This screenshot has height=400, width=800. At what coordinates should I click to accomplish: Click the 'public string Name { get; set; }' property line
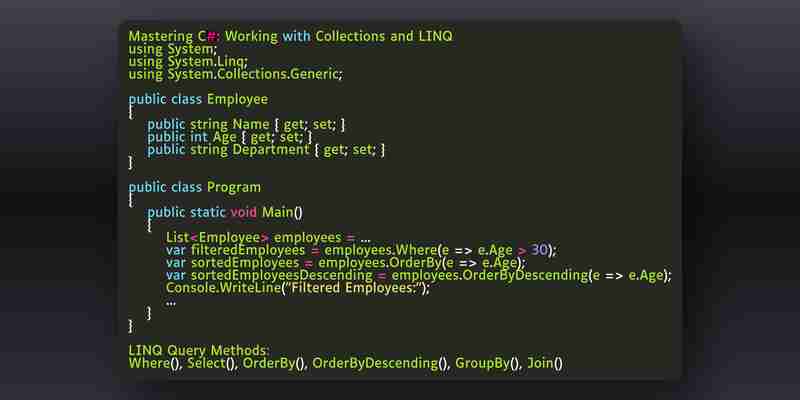pyautogui.click(x=246, y=124)
